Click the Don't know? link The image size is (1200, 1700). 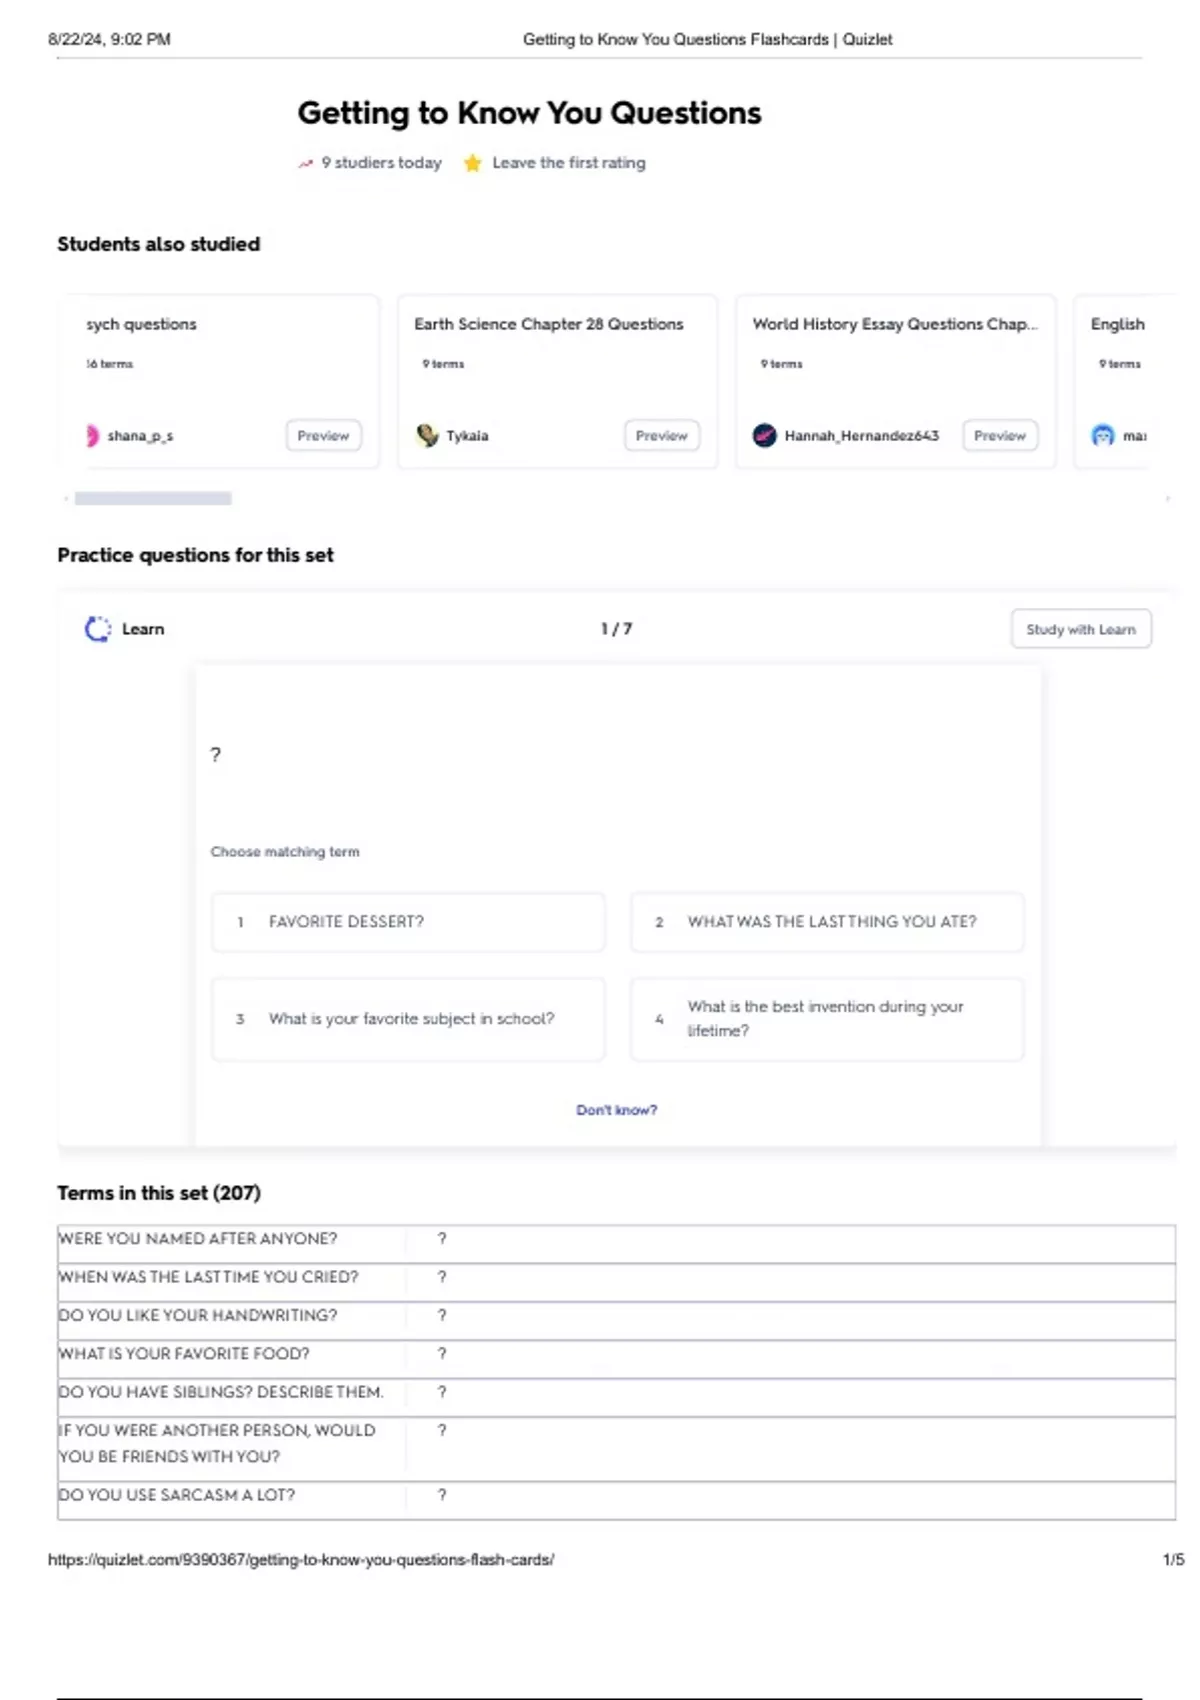coord(617,1110)
